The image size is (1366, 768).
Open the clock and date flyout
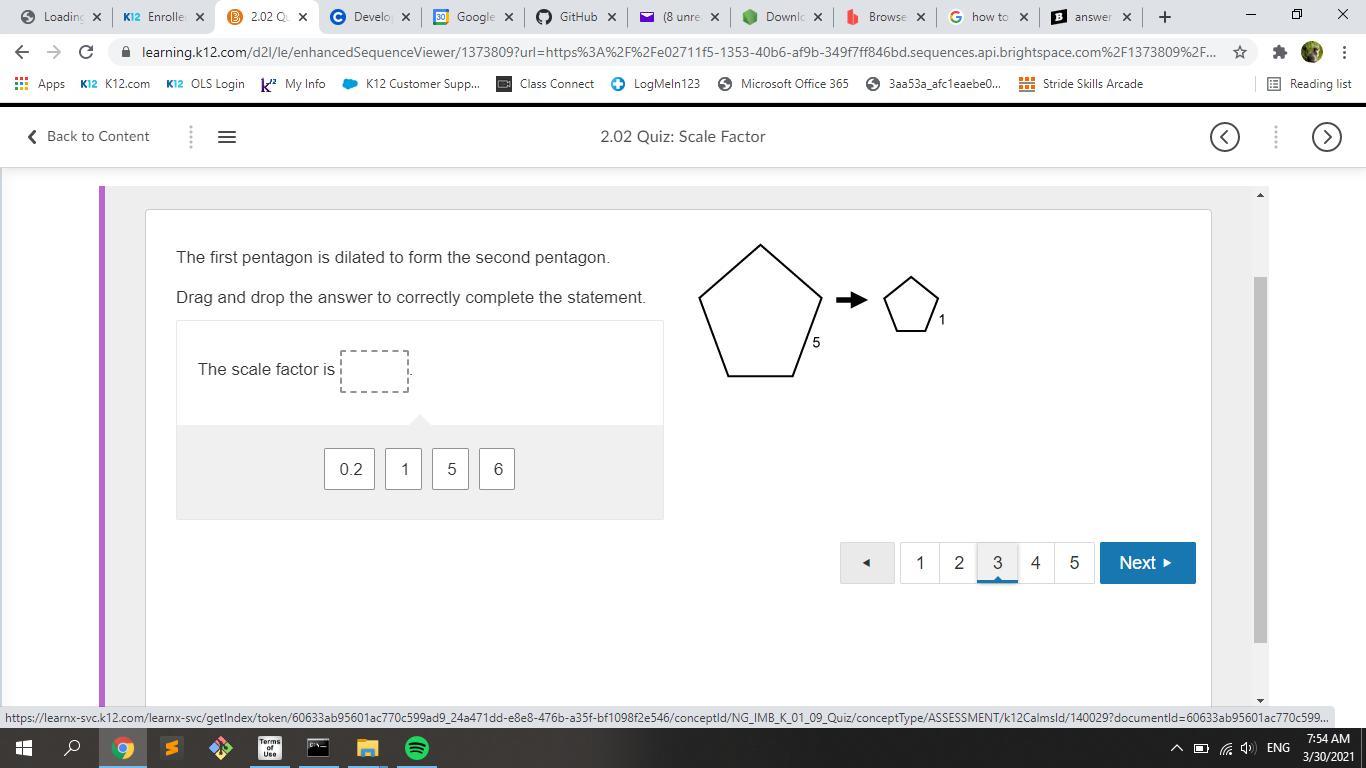pyautogui.click(x=1328, y=748)
